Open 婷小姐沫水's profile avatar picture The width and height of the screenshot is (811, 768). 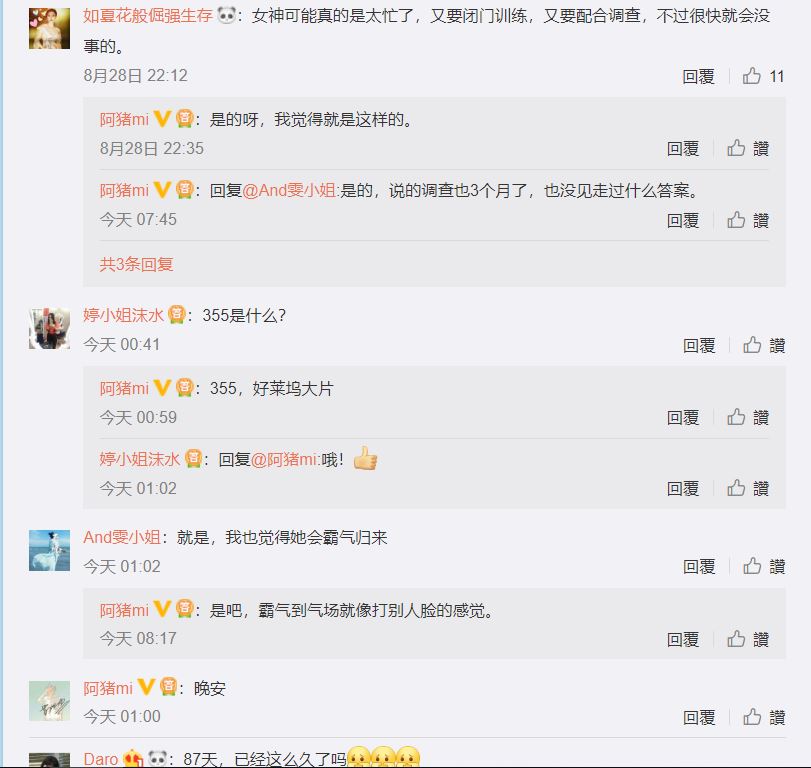tap(49, 328)
